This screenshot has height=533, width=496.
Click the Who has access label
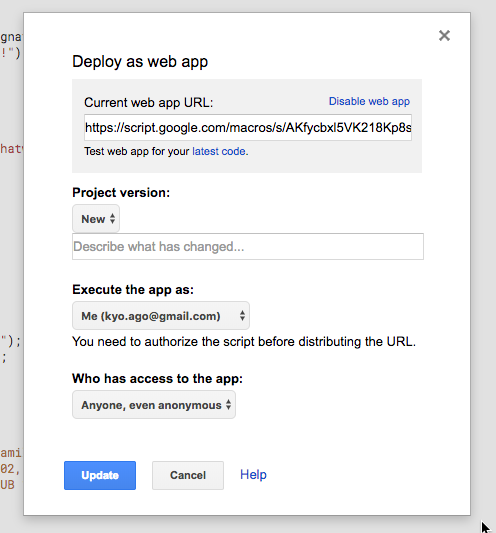157,379
